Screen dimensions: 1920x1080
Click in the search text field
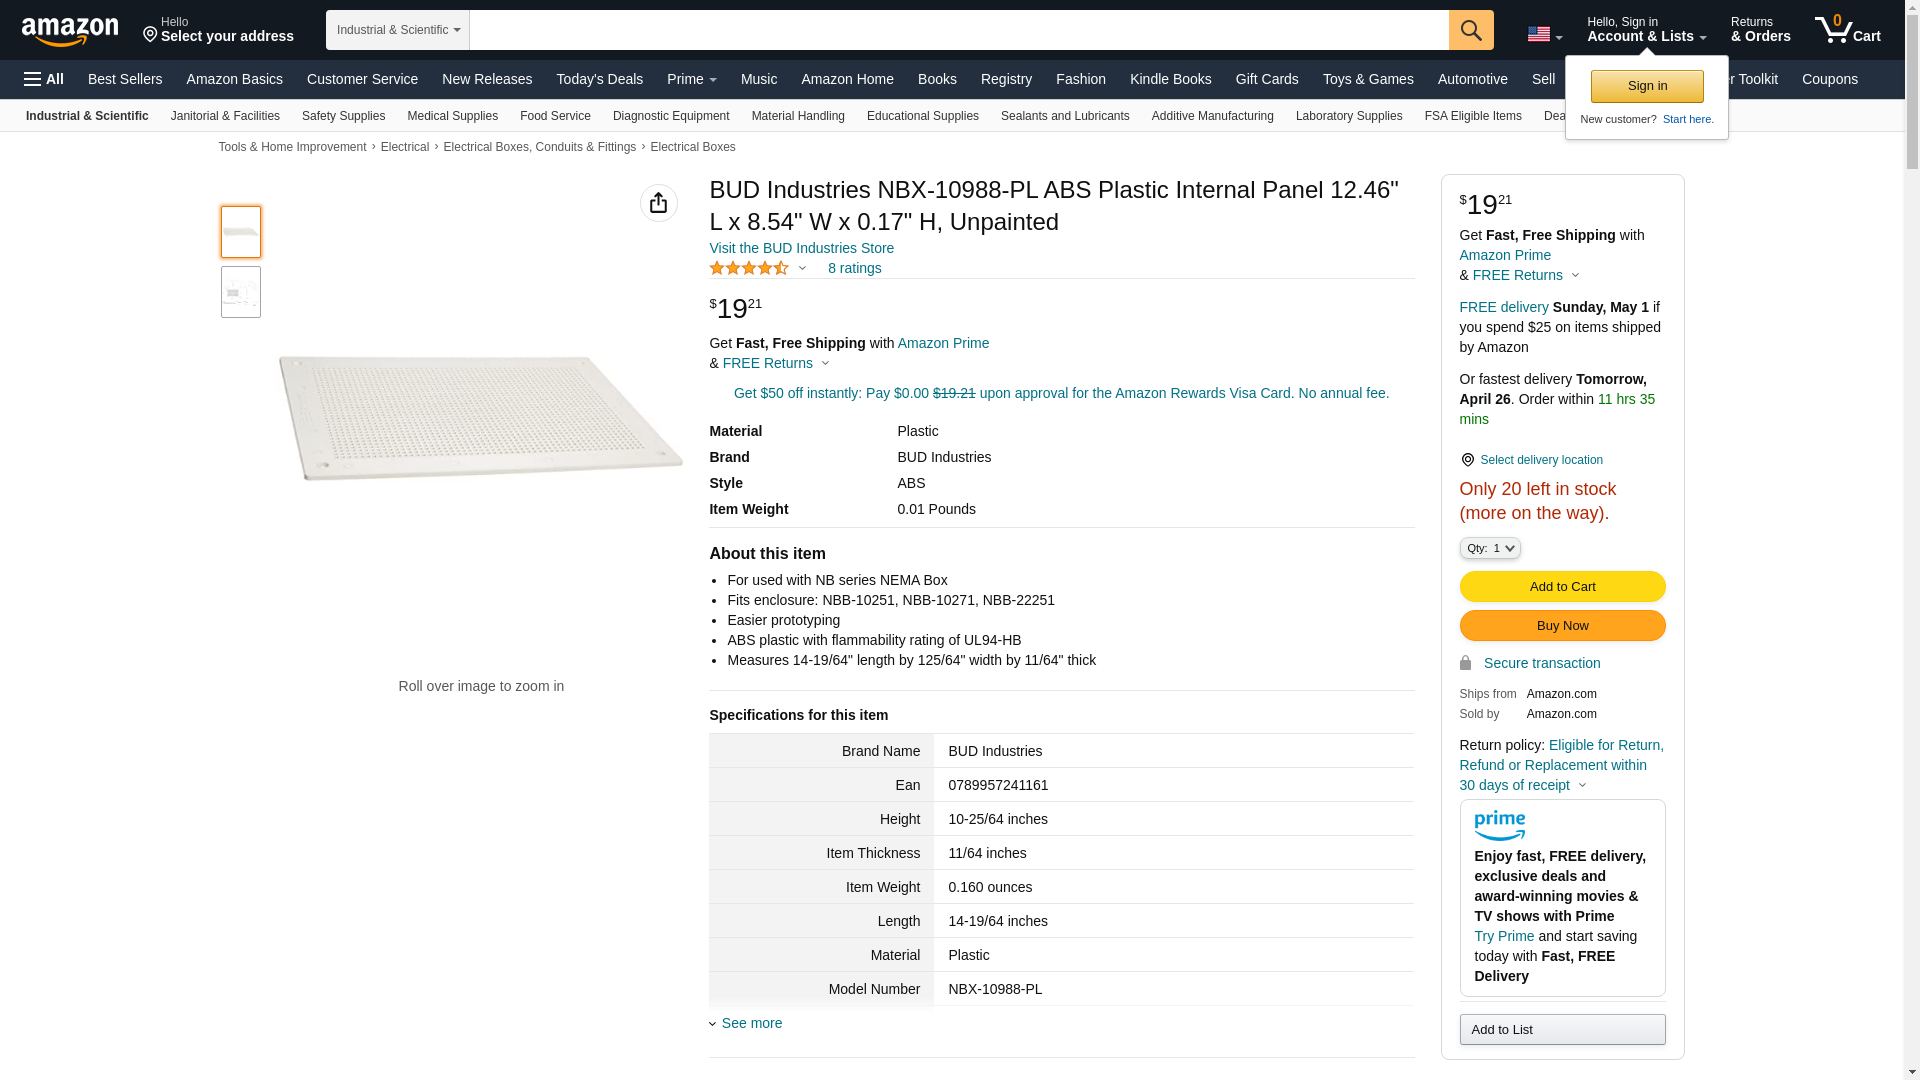(958, 30)
